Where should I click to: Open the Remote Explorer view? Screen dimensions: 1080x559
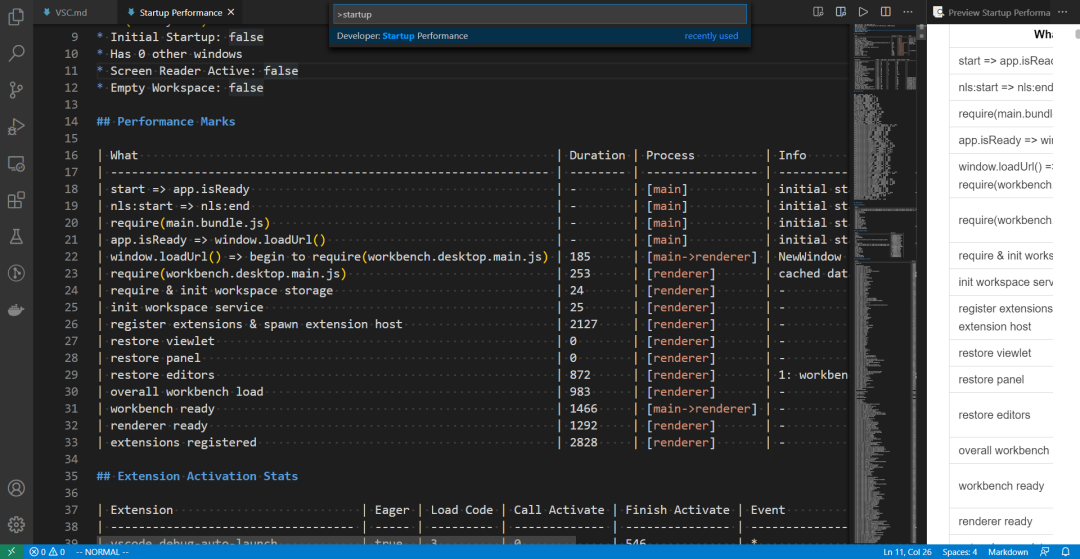tap(16, 163)
